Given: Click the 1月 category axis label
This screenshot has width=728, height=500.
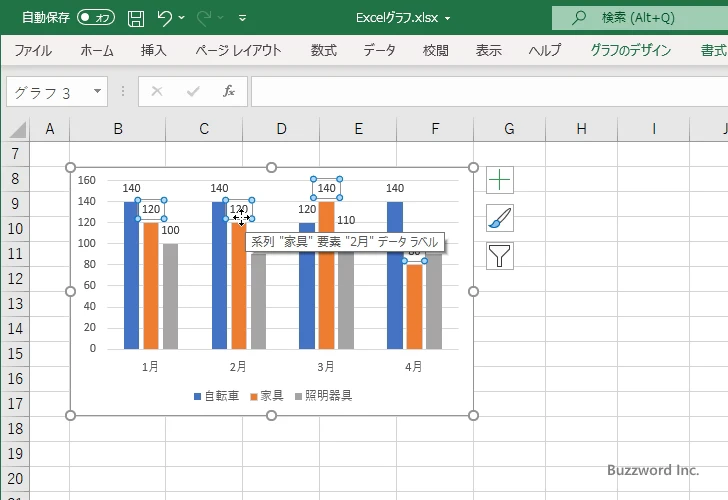Looking at the screenshot, I should 150,367.
